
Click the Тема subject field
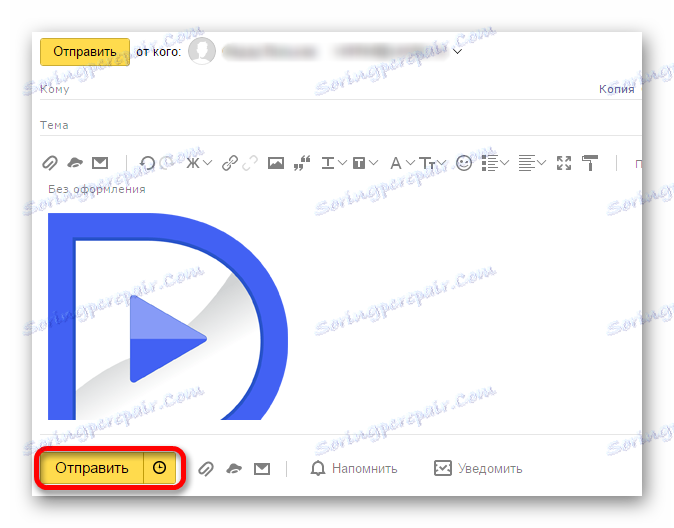(x=340, y=125)
